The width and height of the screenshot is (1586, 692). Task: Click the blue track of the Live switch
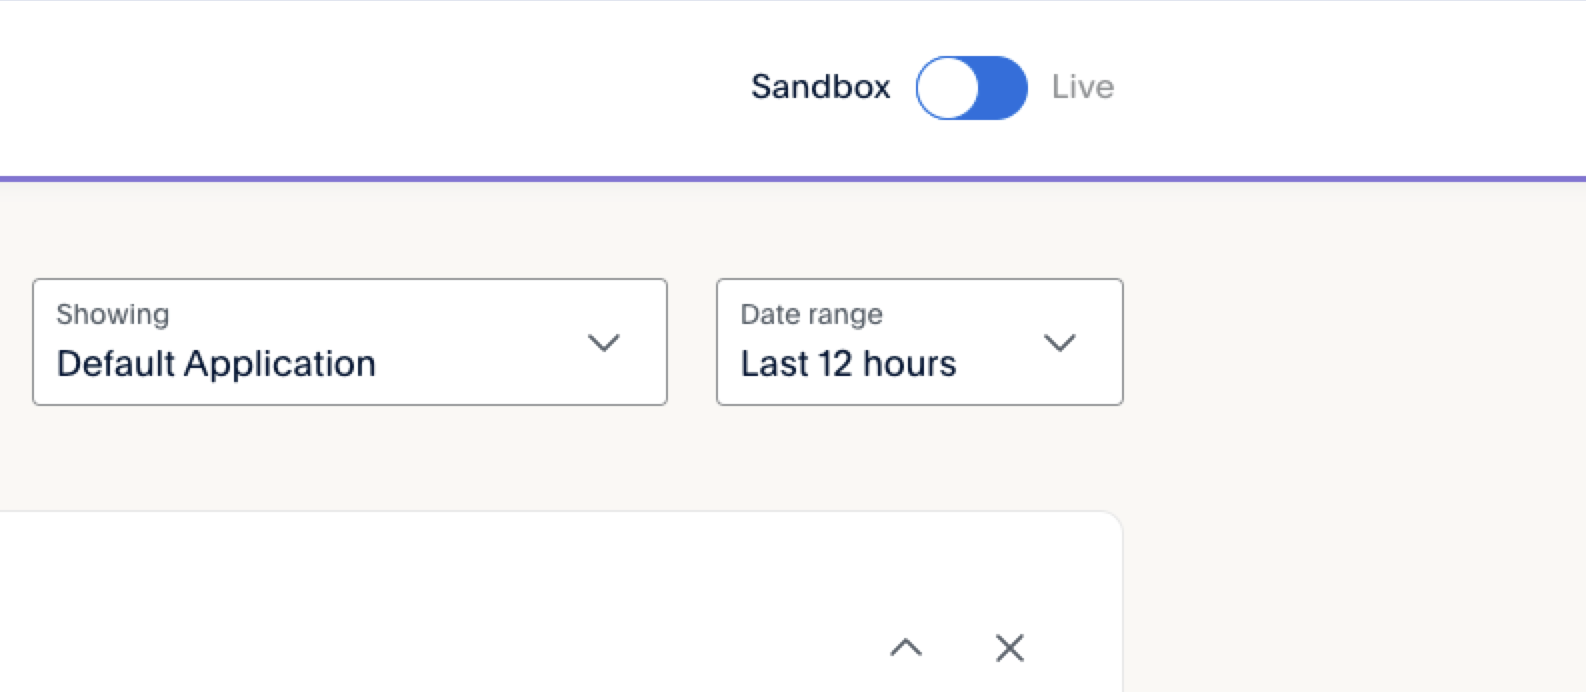pos(1002,88)
